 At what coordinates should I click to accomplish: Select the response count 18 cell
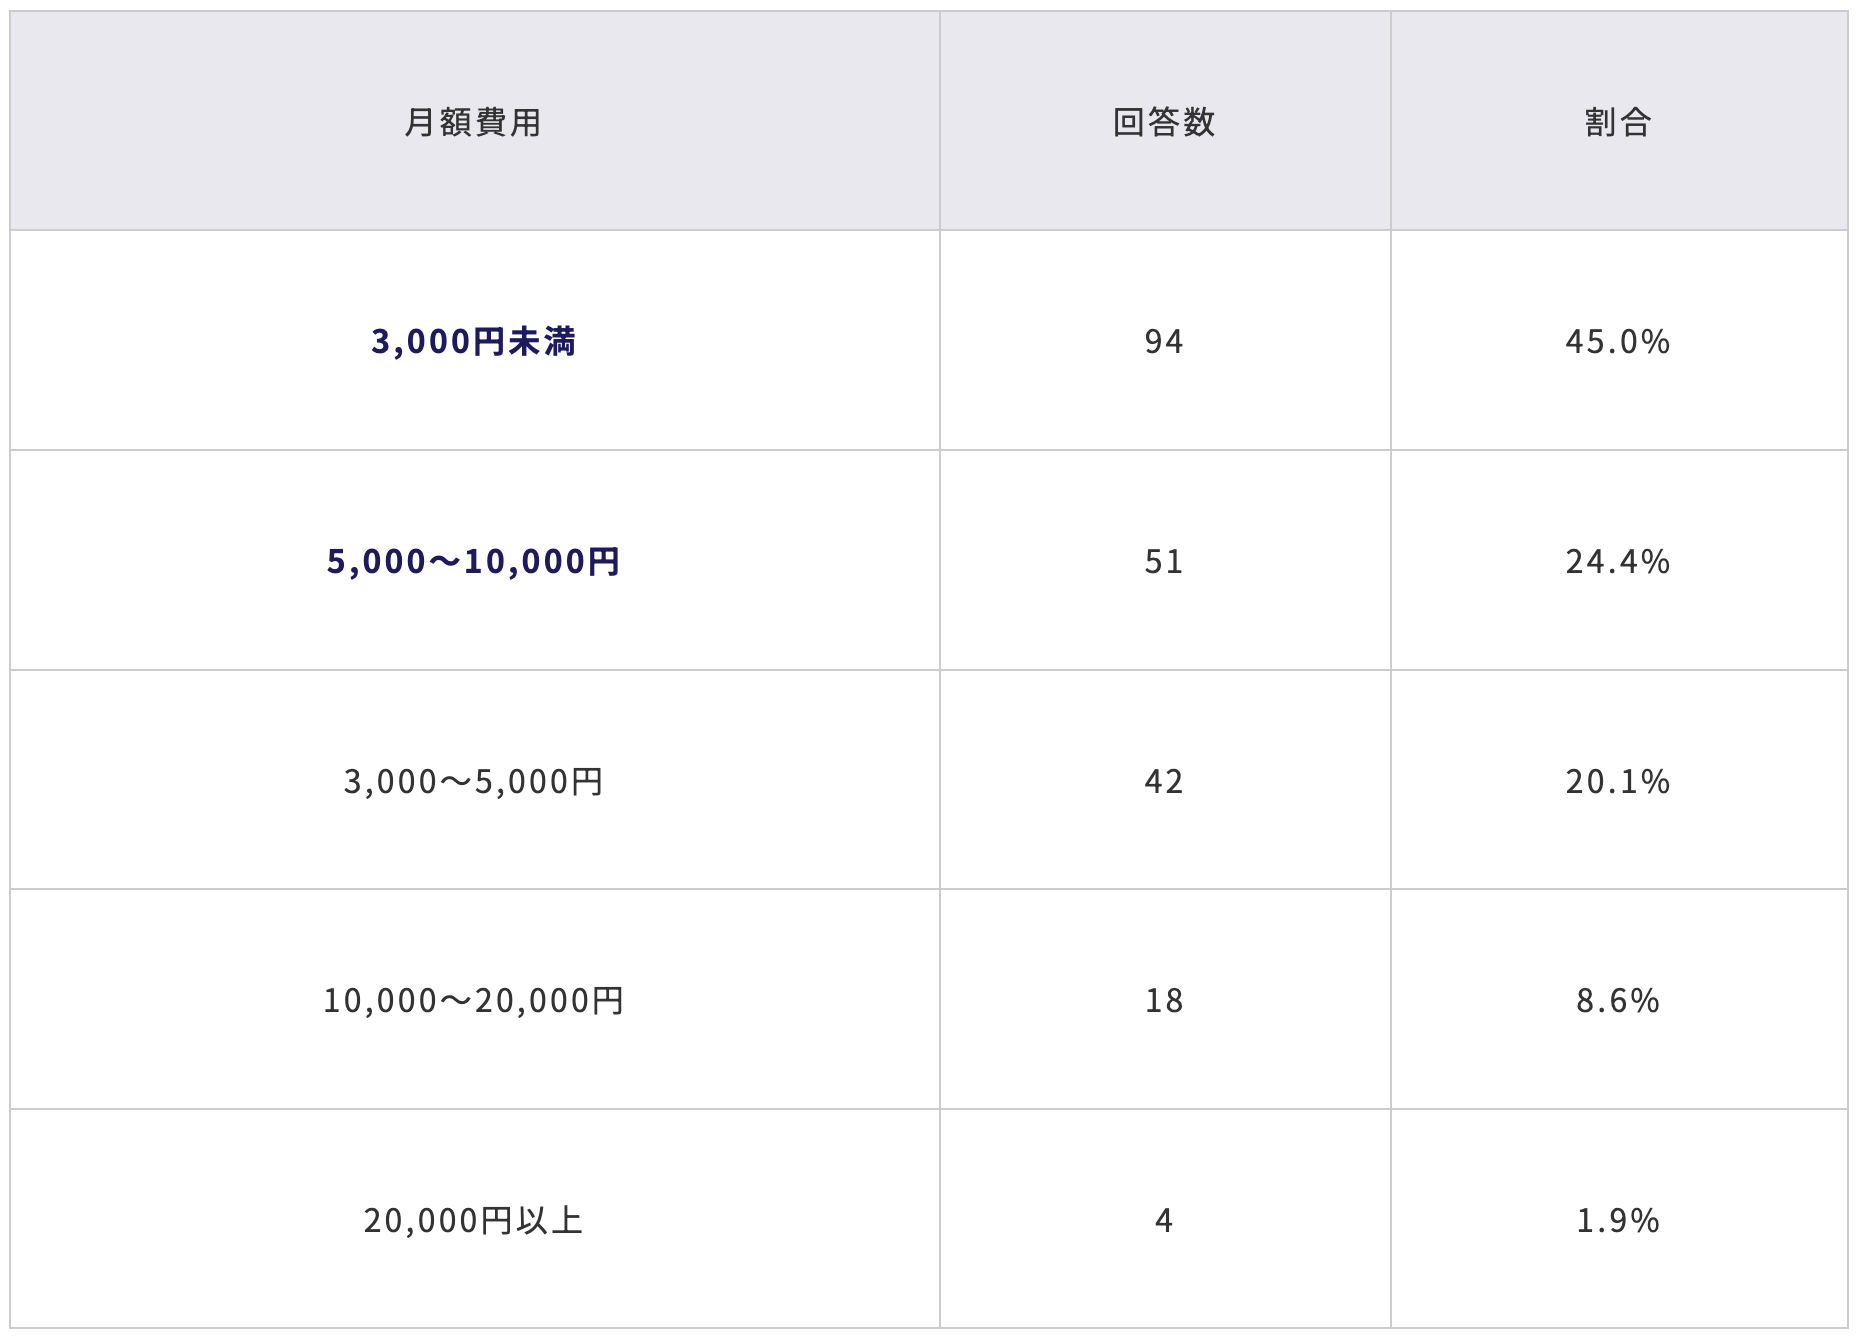[1164, 1000]
